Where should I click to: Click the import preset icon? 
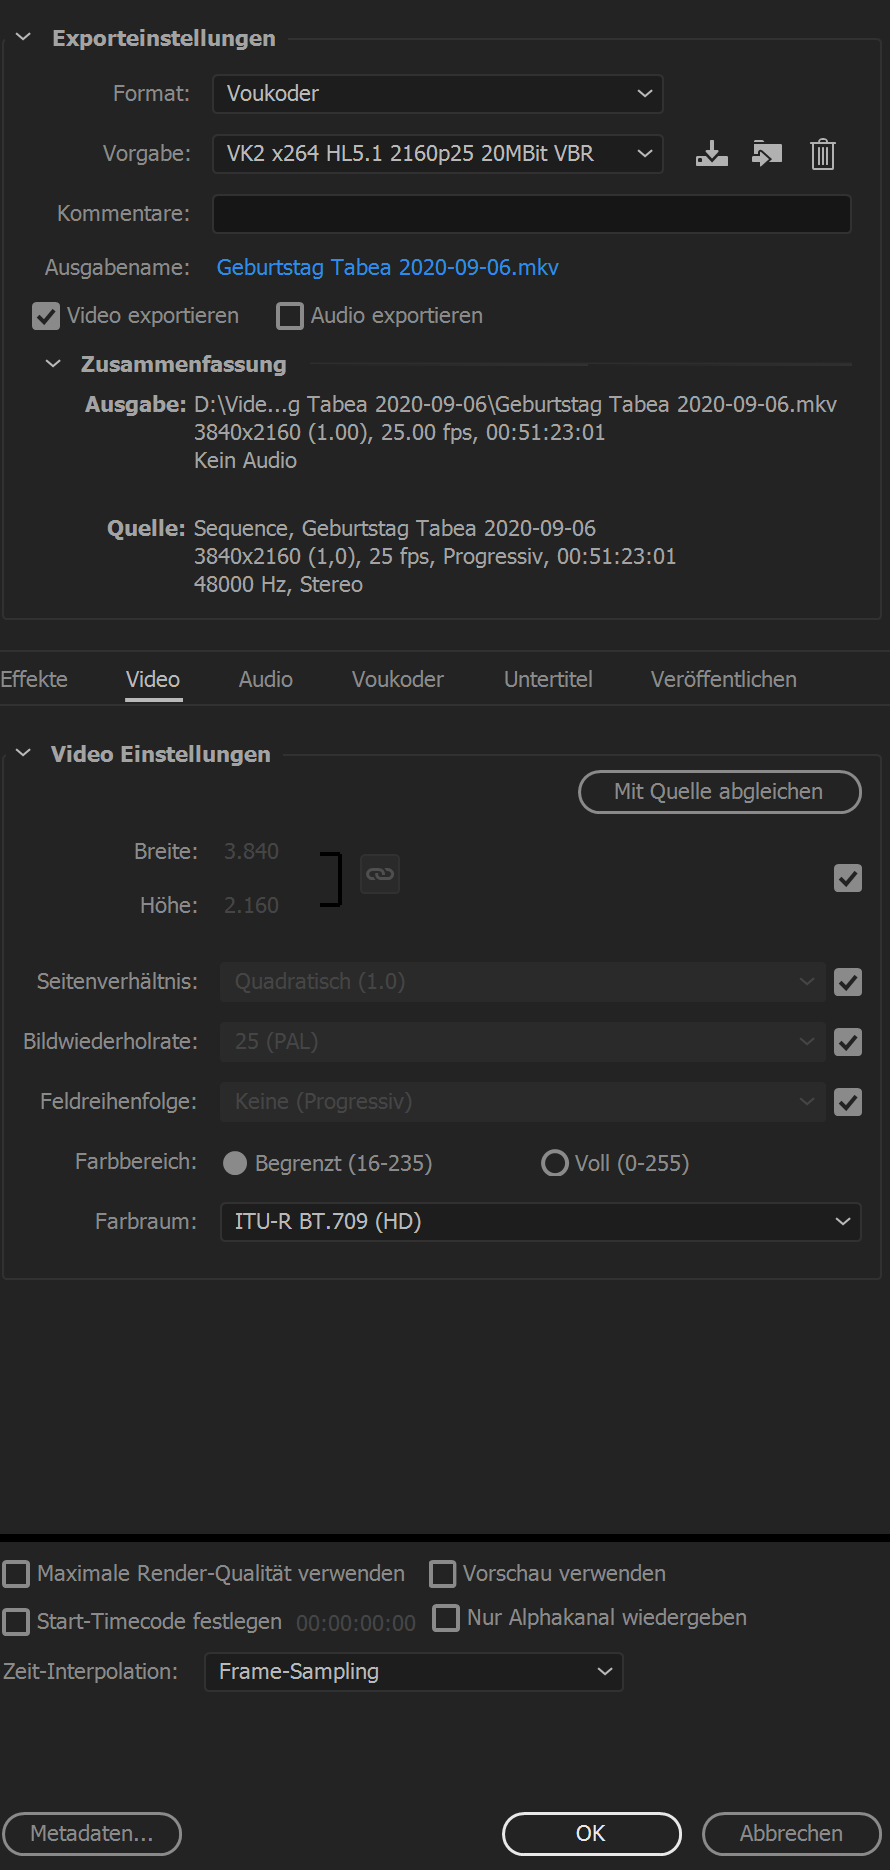pos(766,154)
